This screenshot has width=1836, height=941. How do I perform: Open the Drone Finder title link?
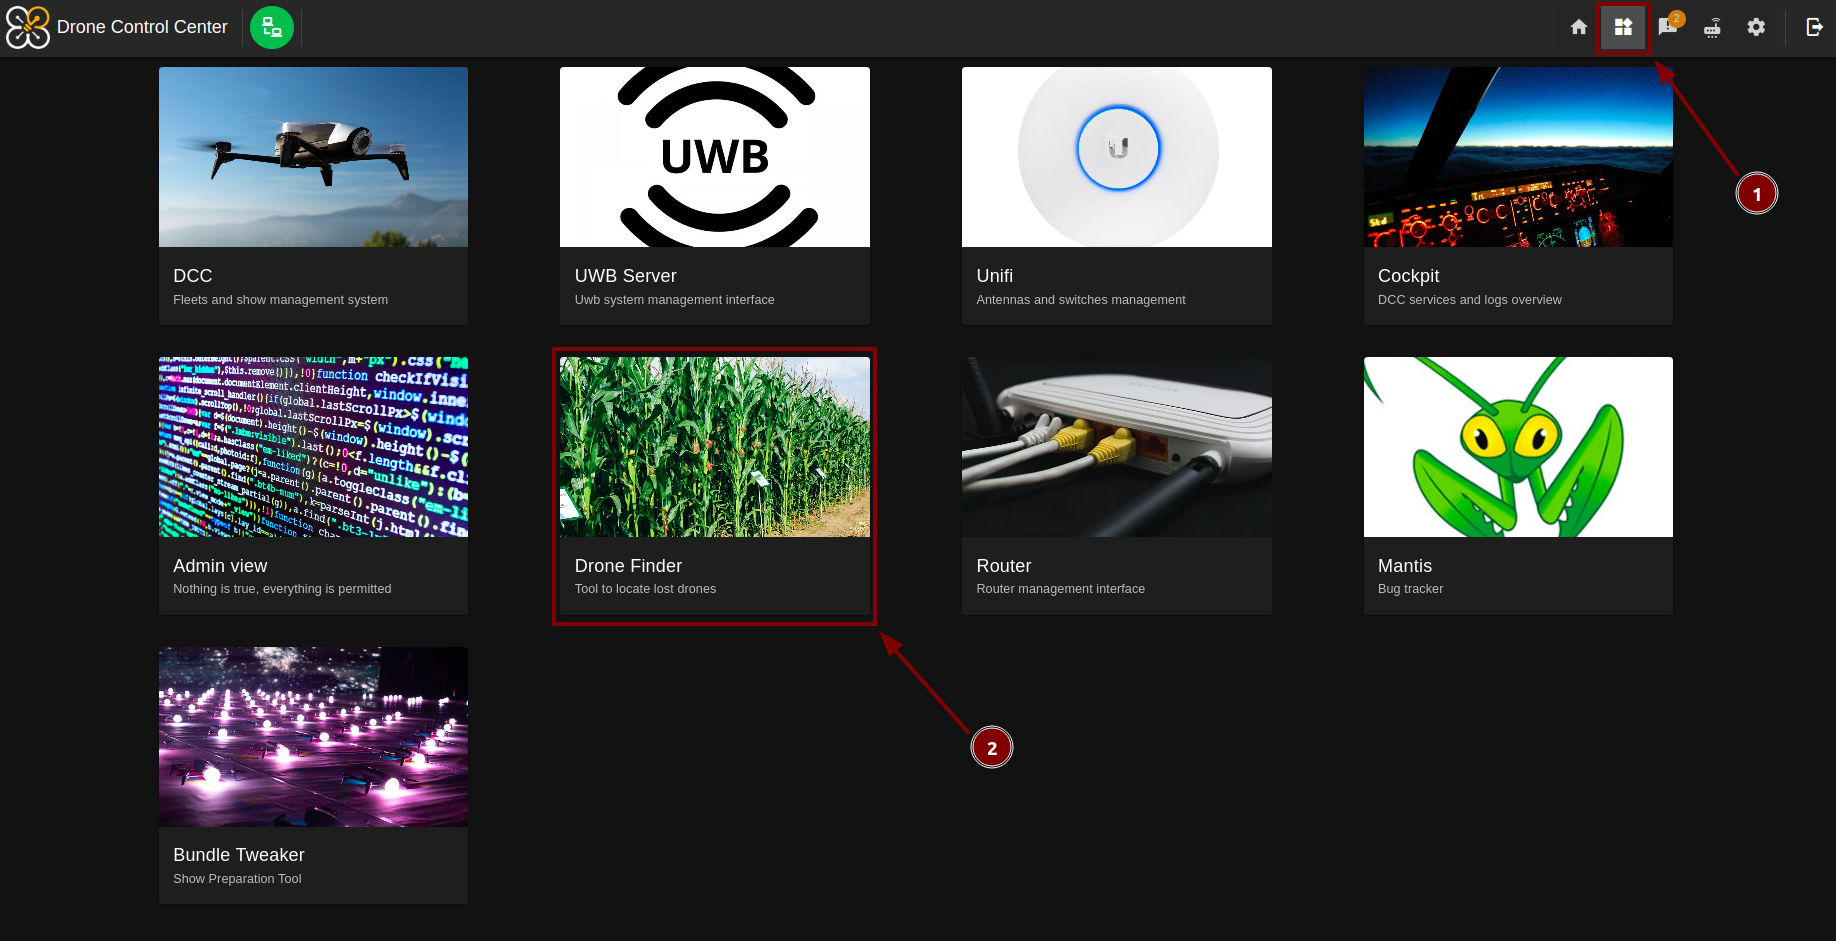click(x=628, y=566)
